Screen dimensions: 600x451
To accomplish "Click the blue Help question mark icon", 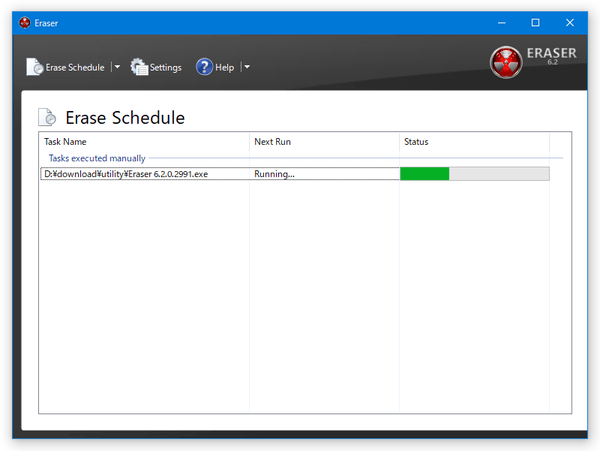I will click(204, 67).
